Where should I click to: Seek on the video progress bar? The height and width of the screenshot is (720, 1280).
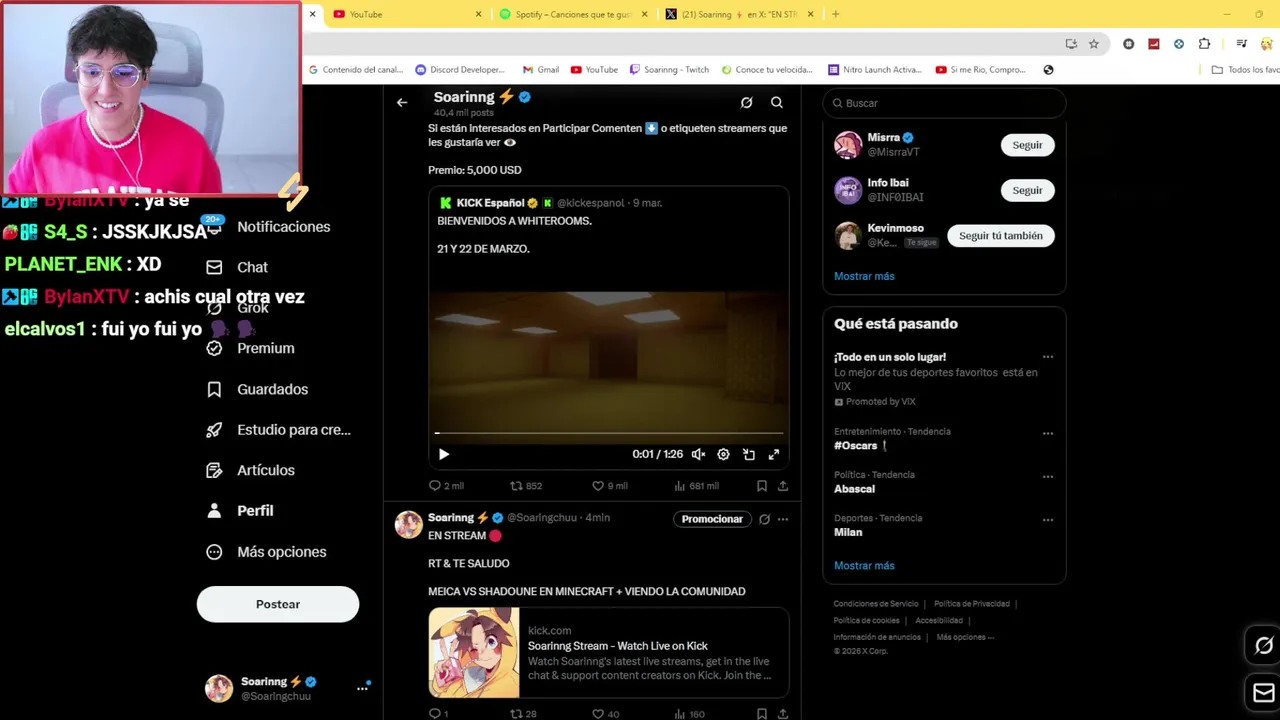609,433
